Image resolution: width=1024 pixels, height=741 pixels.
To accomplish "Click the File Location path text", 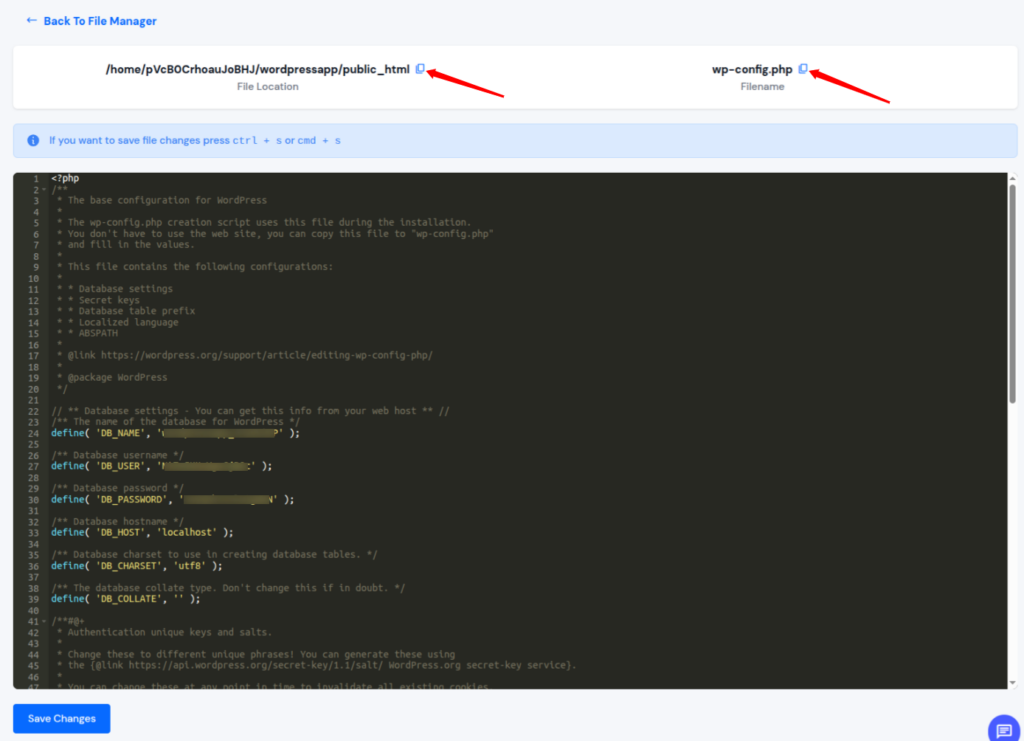I will pos(255,68).
